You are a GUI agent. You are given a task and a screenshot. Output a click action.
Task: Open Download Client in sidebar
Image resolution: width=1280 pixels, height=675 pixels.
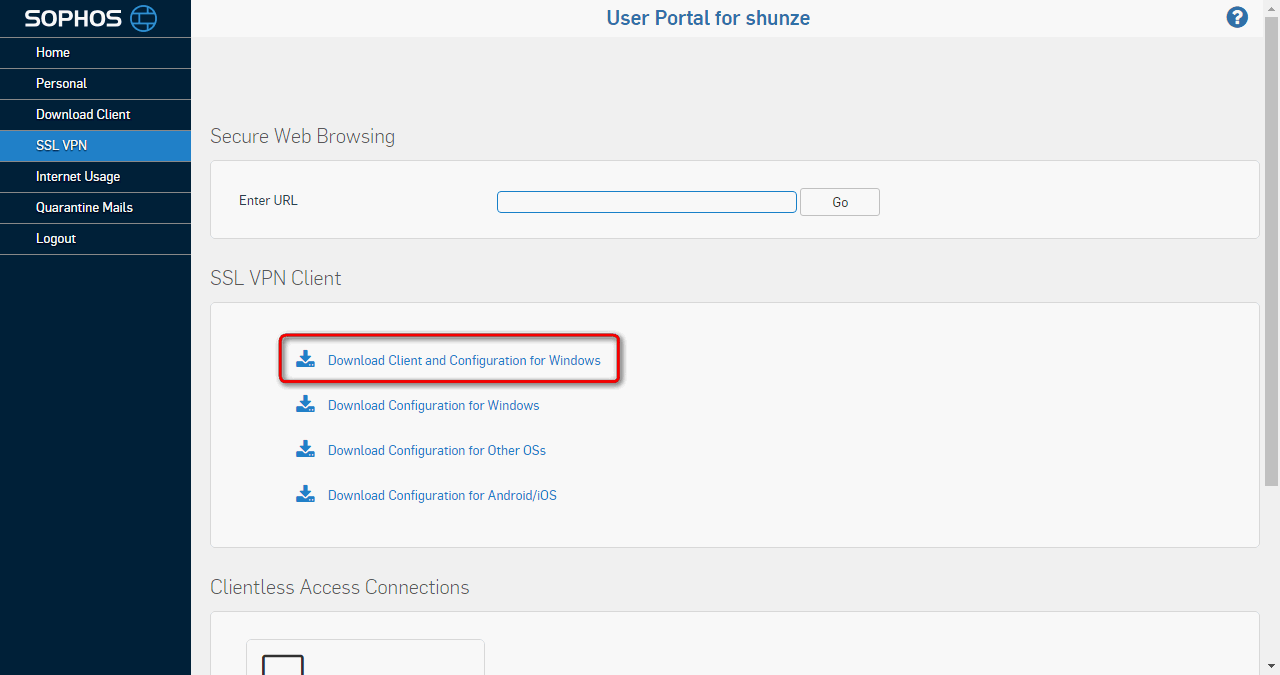click(x=95, y=115)
